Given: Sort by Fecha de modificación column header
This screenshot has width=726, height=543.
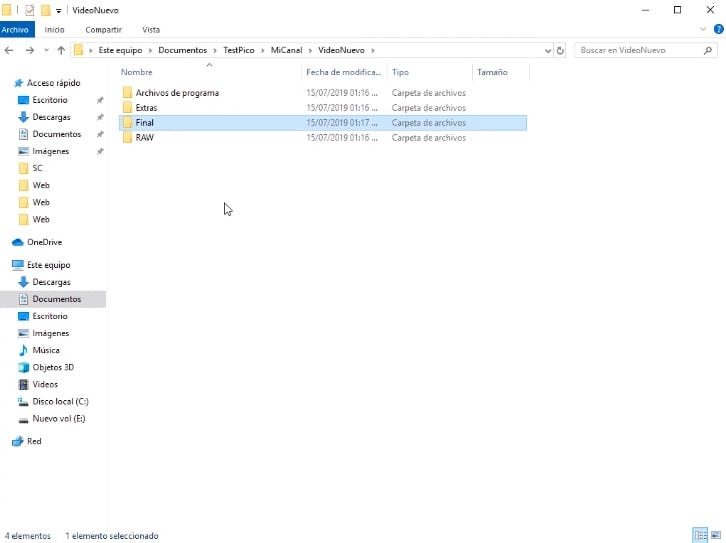Looking at the screenshot, I should [343, 72].
